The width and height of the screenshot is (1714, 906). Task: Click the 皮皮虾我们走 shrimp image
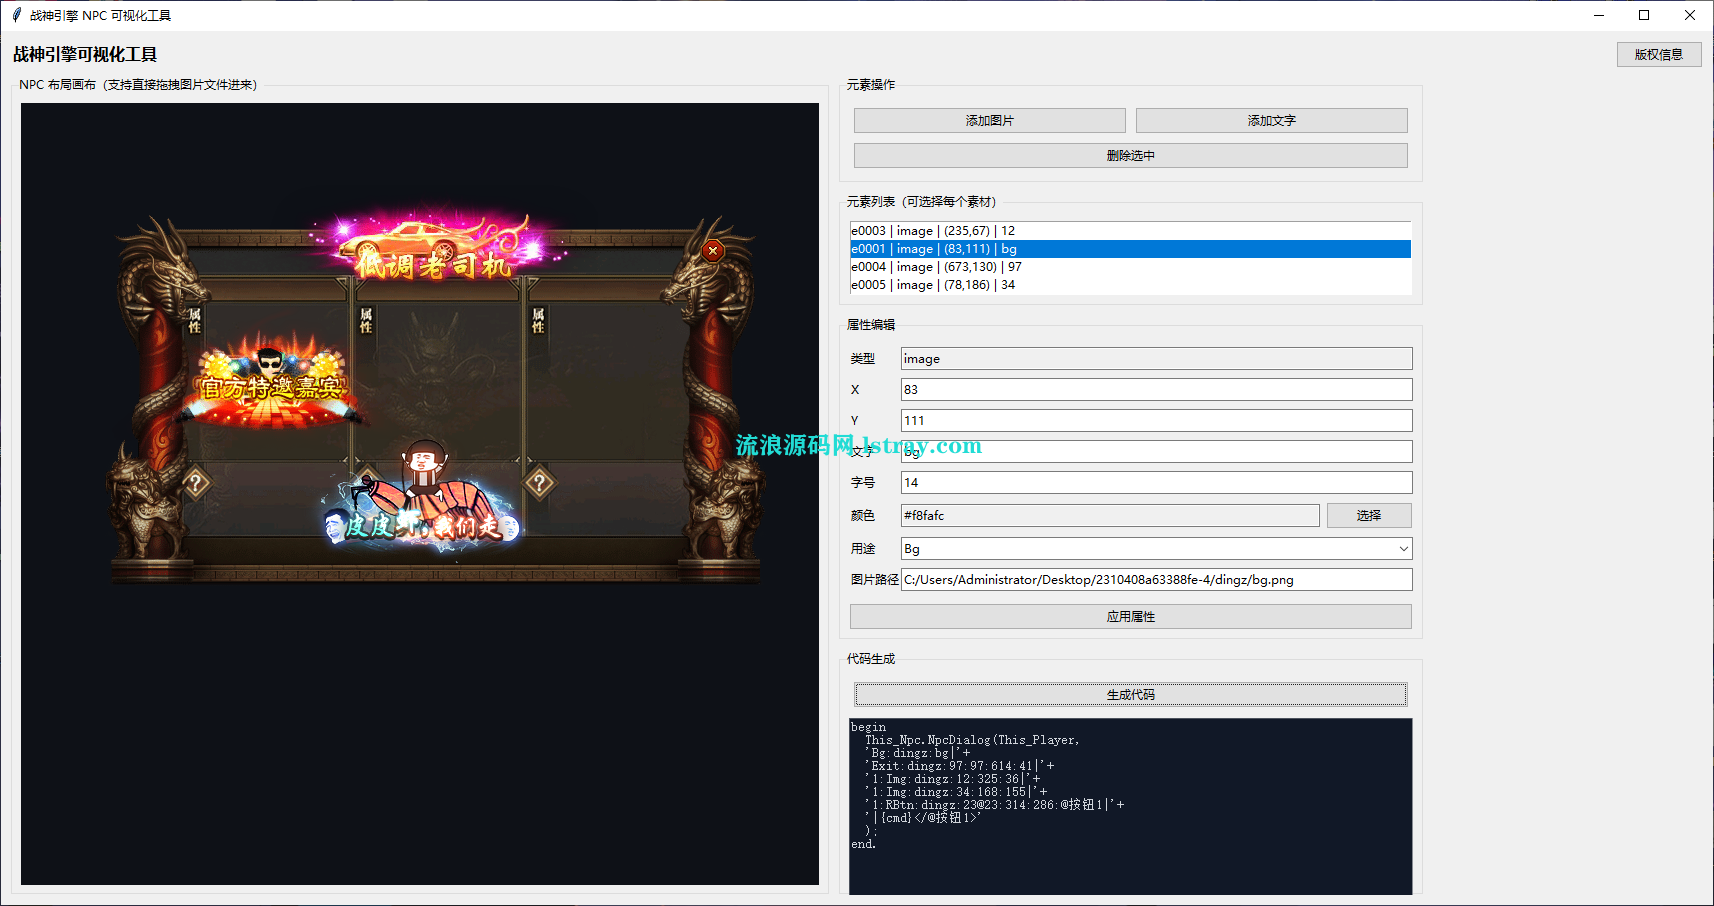[421, 500]
